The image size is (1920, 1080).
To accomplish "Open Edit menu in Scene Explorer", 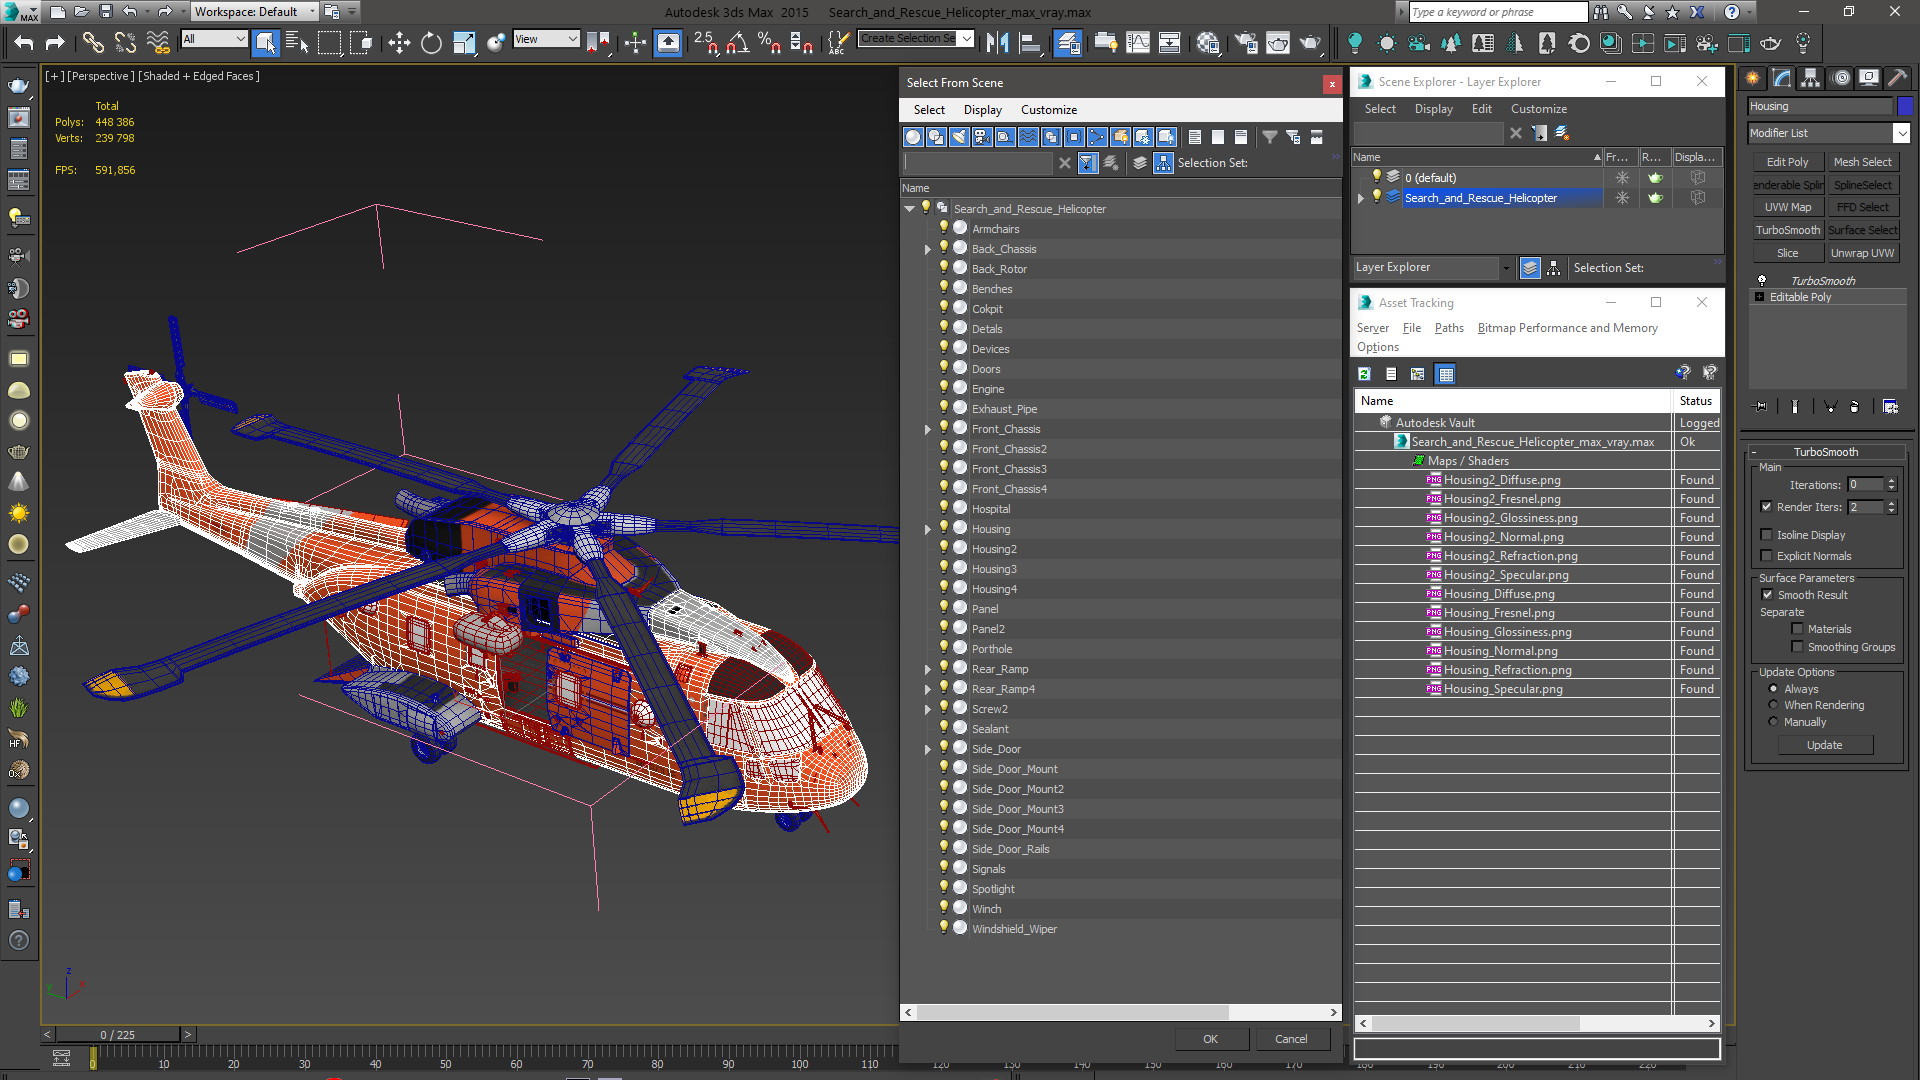I will 1482,109.
